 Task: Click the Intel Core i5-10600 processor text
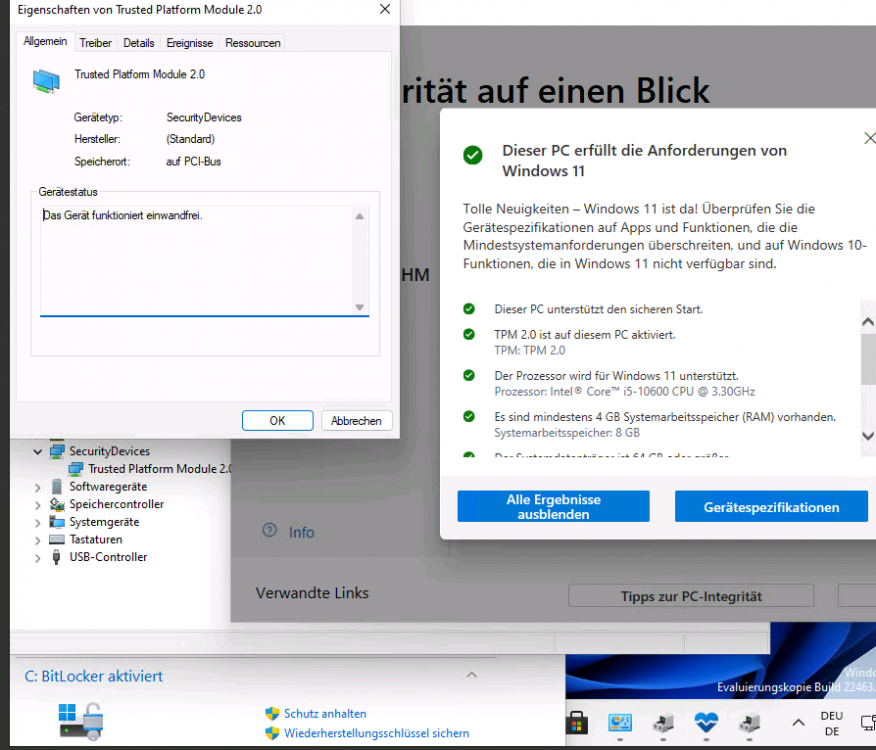coord(625,391)
